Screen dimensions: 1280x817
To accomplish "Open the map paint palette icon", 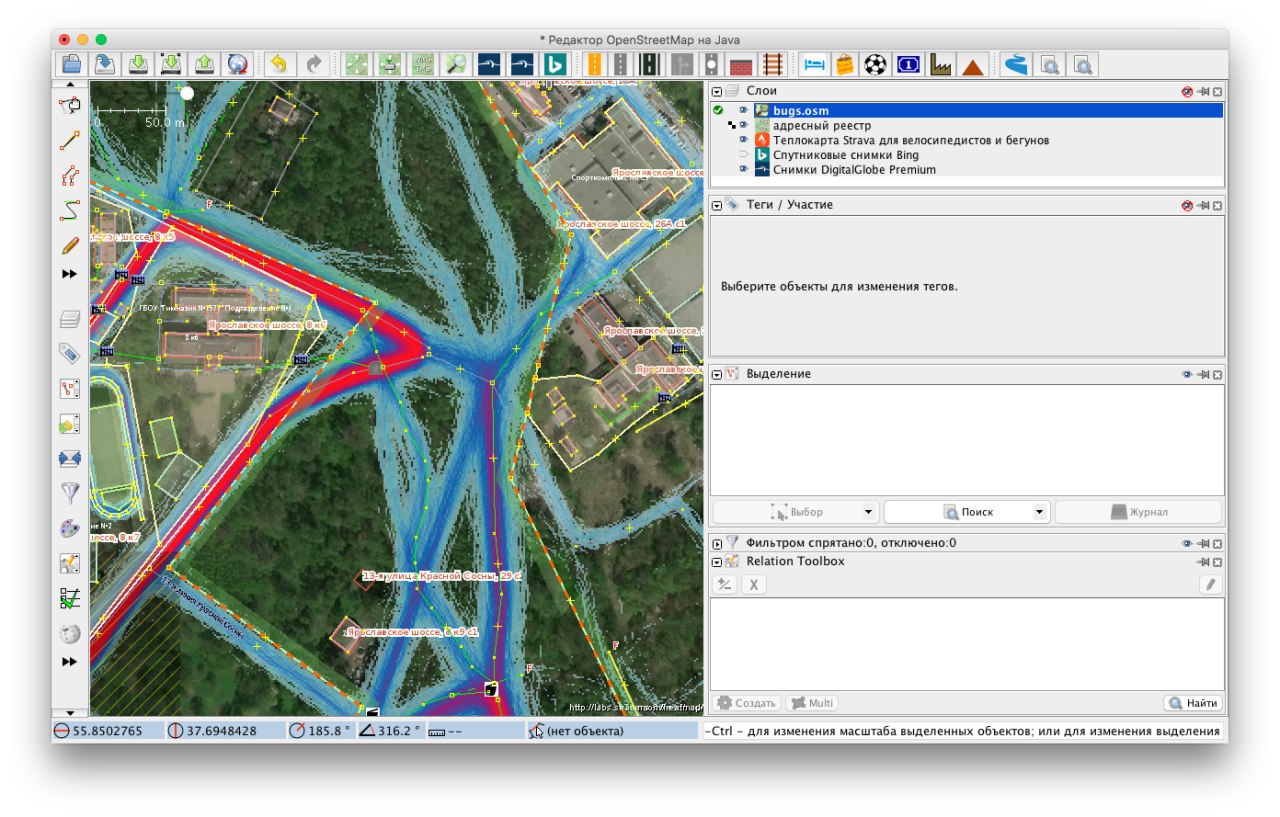I will tap(70, 528).
